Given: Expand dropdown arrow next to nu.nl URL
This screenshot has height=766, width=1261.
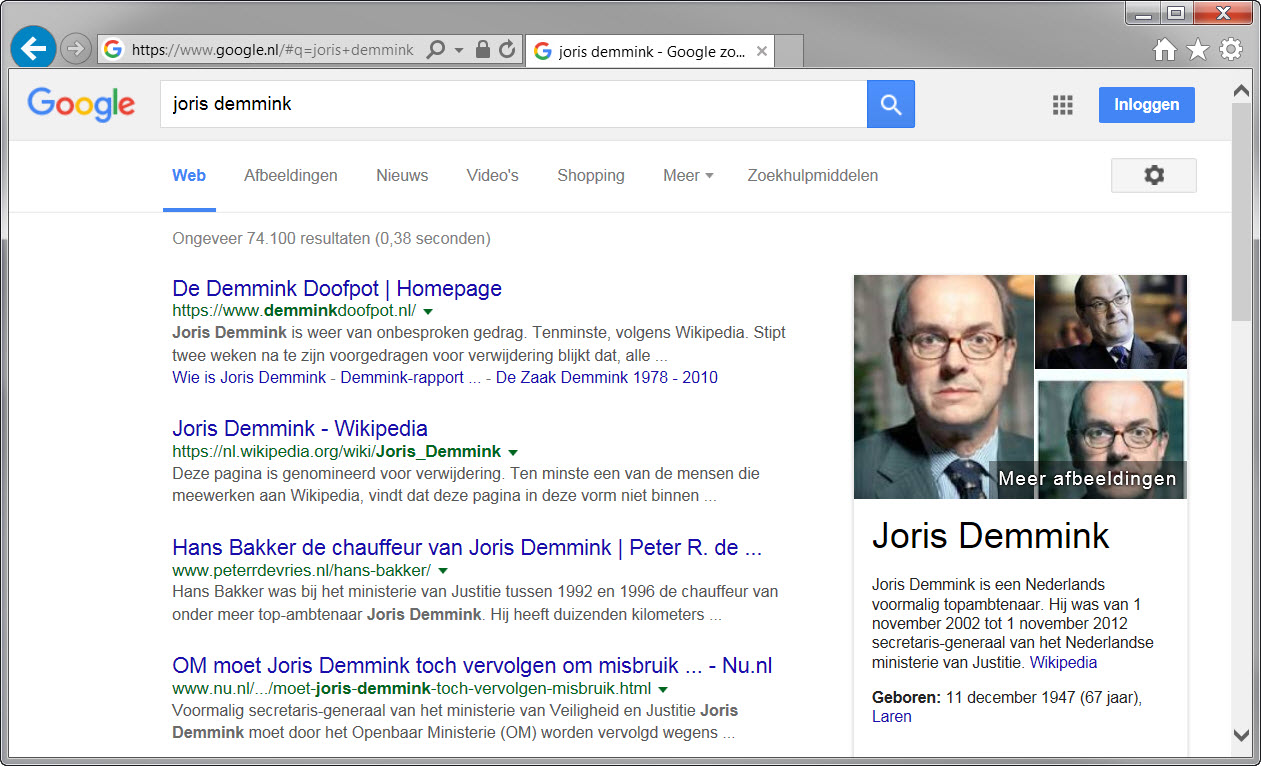Looking at the screenshot, I should click(x=663, y=689).
